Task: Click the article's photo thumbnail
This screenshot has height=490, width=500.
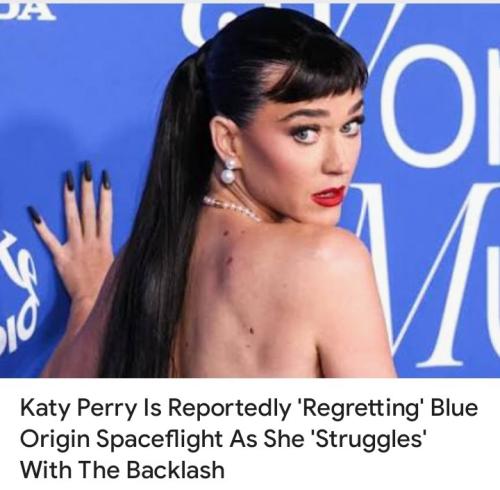Action: (x=250, y=191)
